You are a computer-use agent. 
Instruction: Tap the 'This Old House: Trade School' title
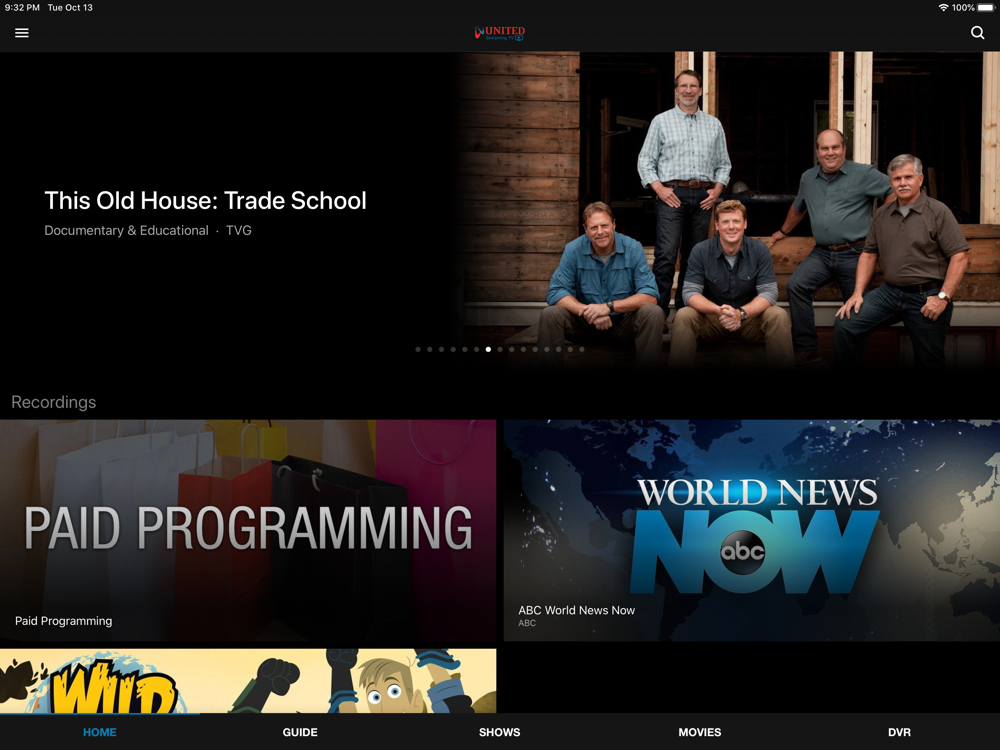[205, 200]
